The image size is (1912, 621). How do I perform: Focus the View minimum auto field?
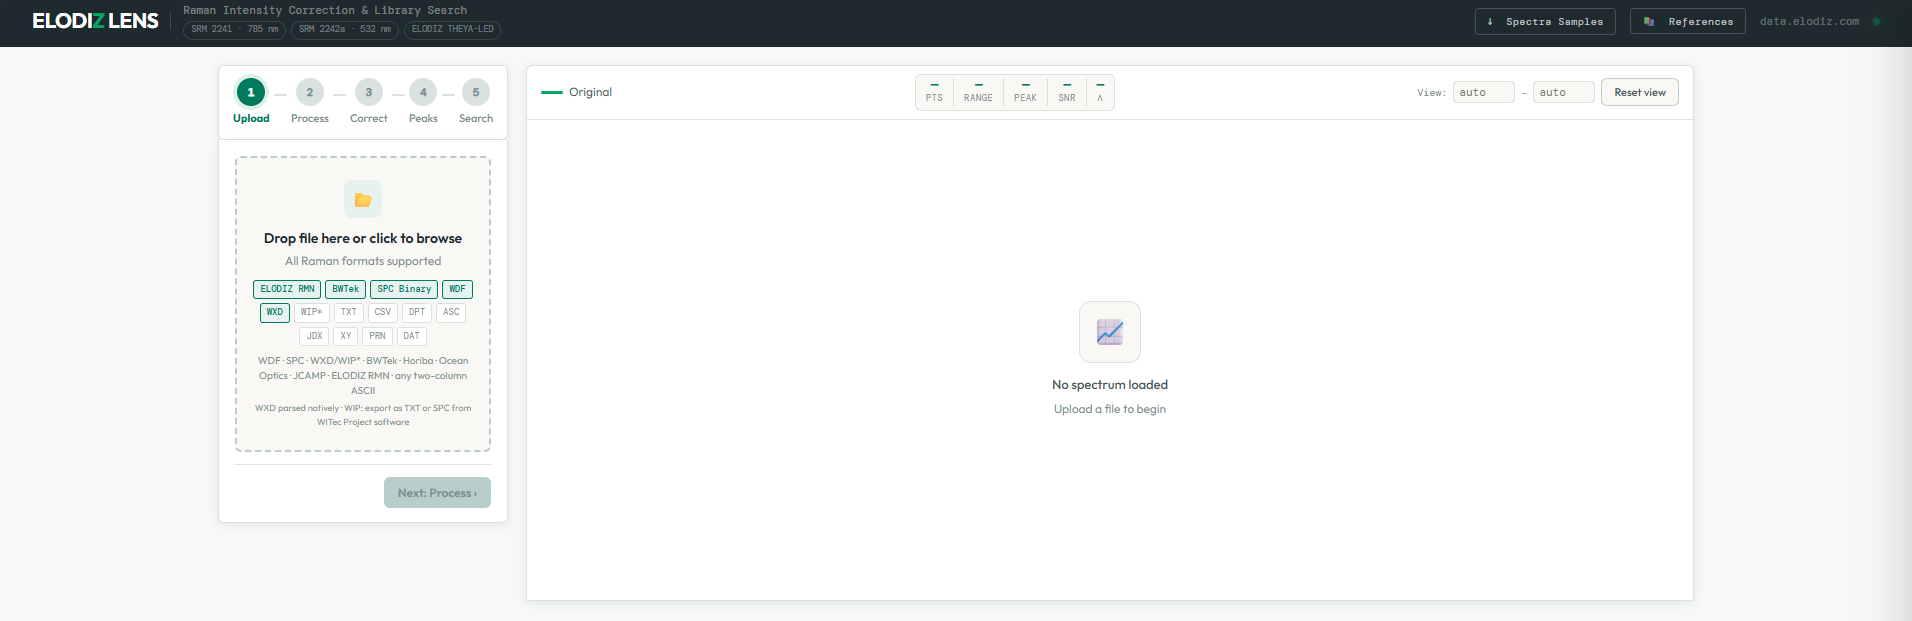(1483, 92)
